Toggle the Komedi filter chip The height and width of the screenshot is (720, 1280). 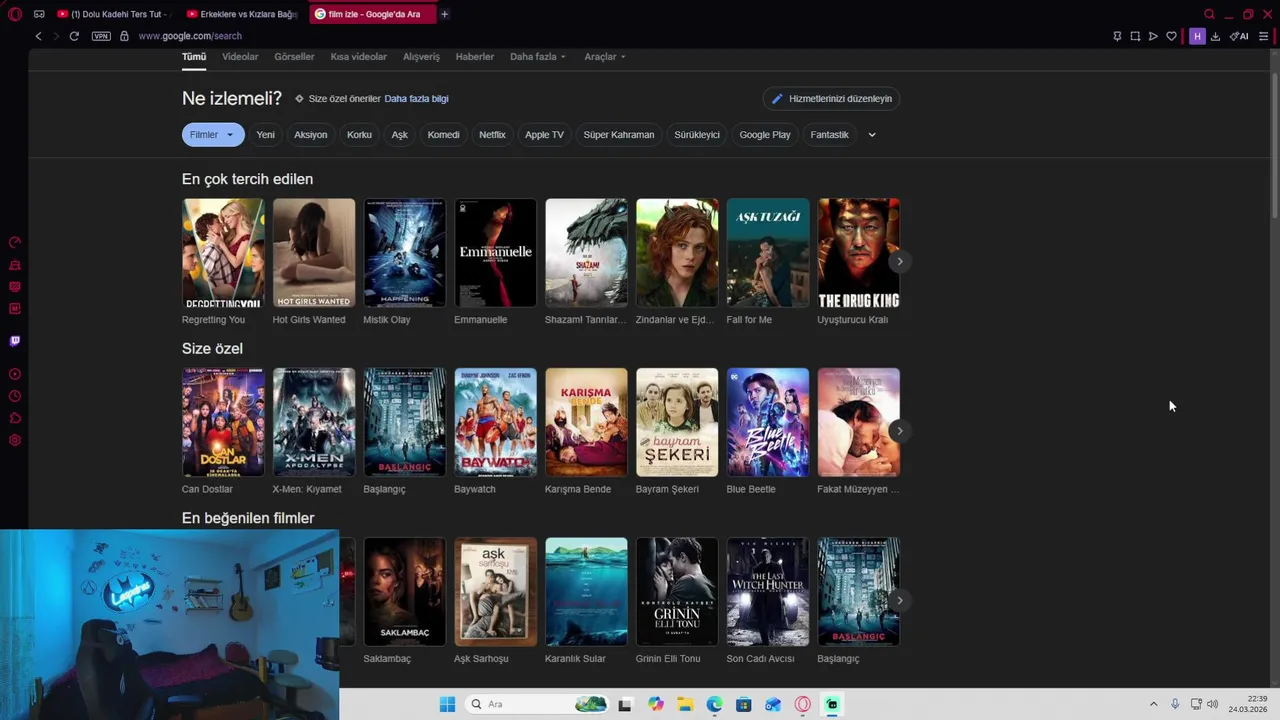point(443,135)
